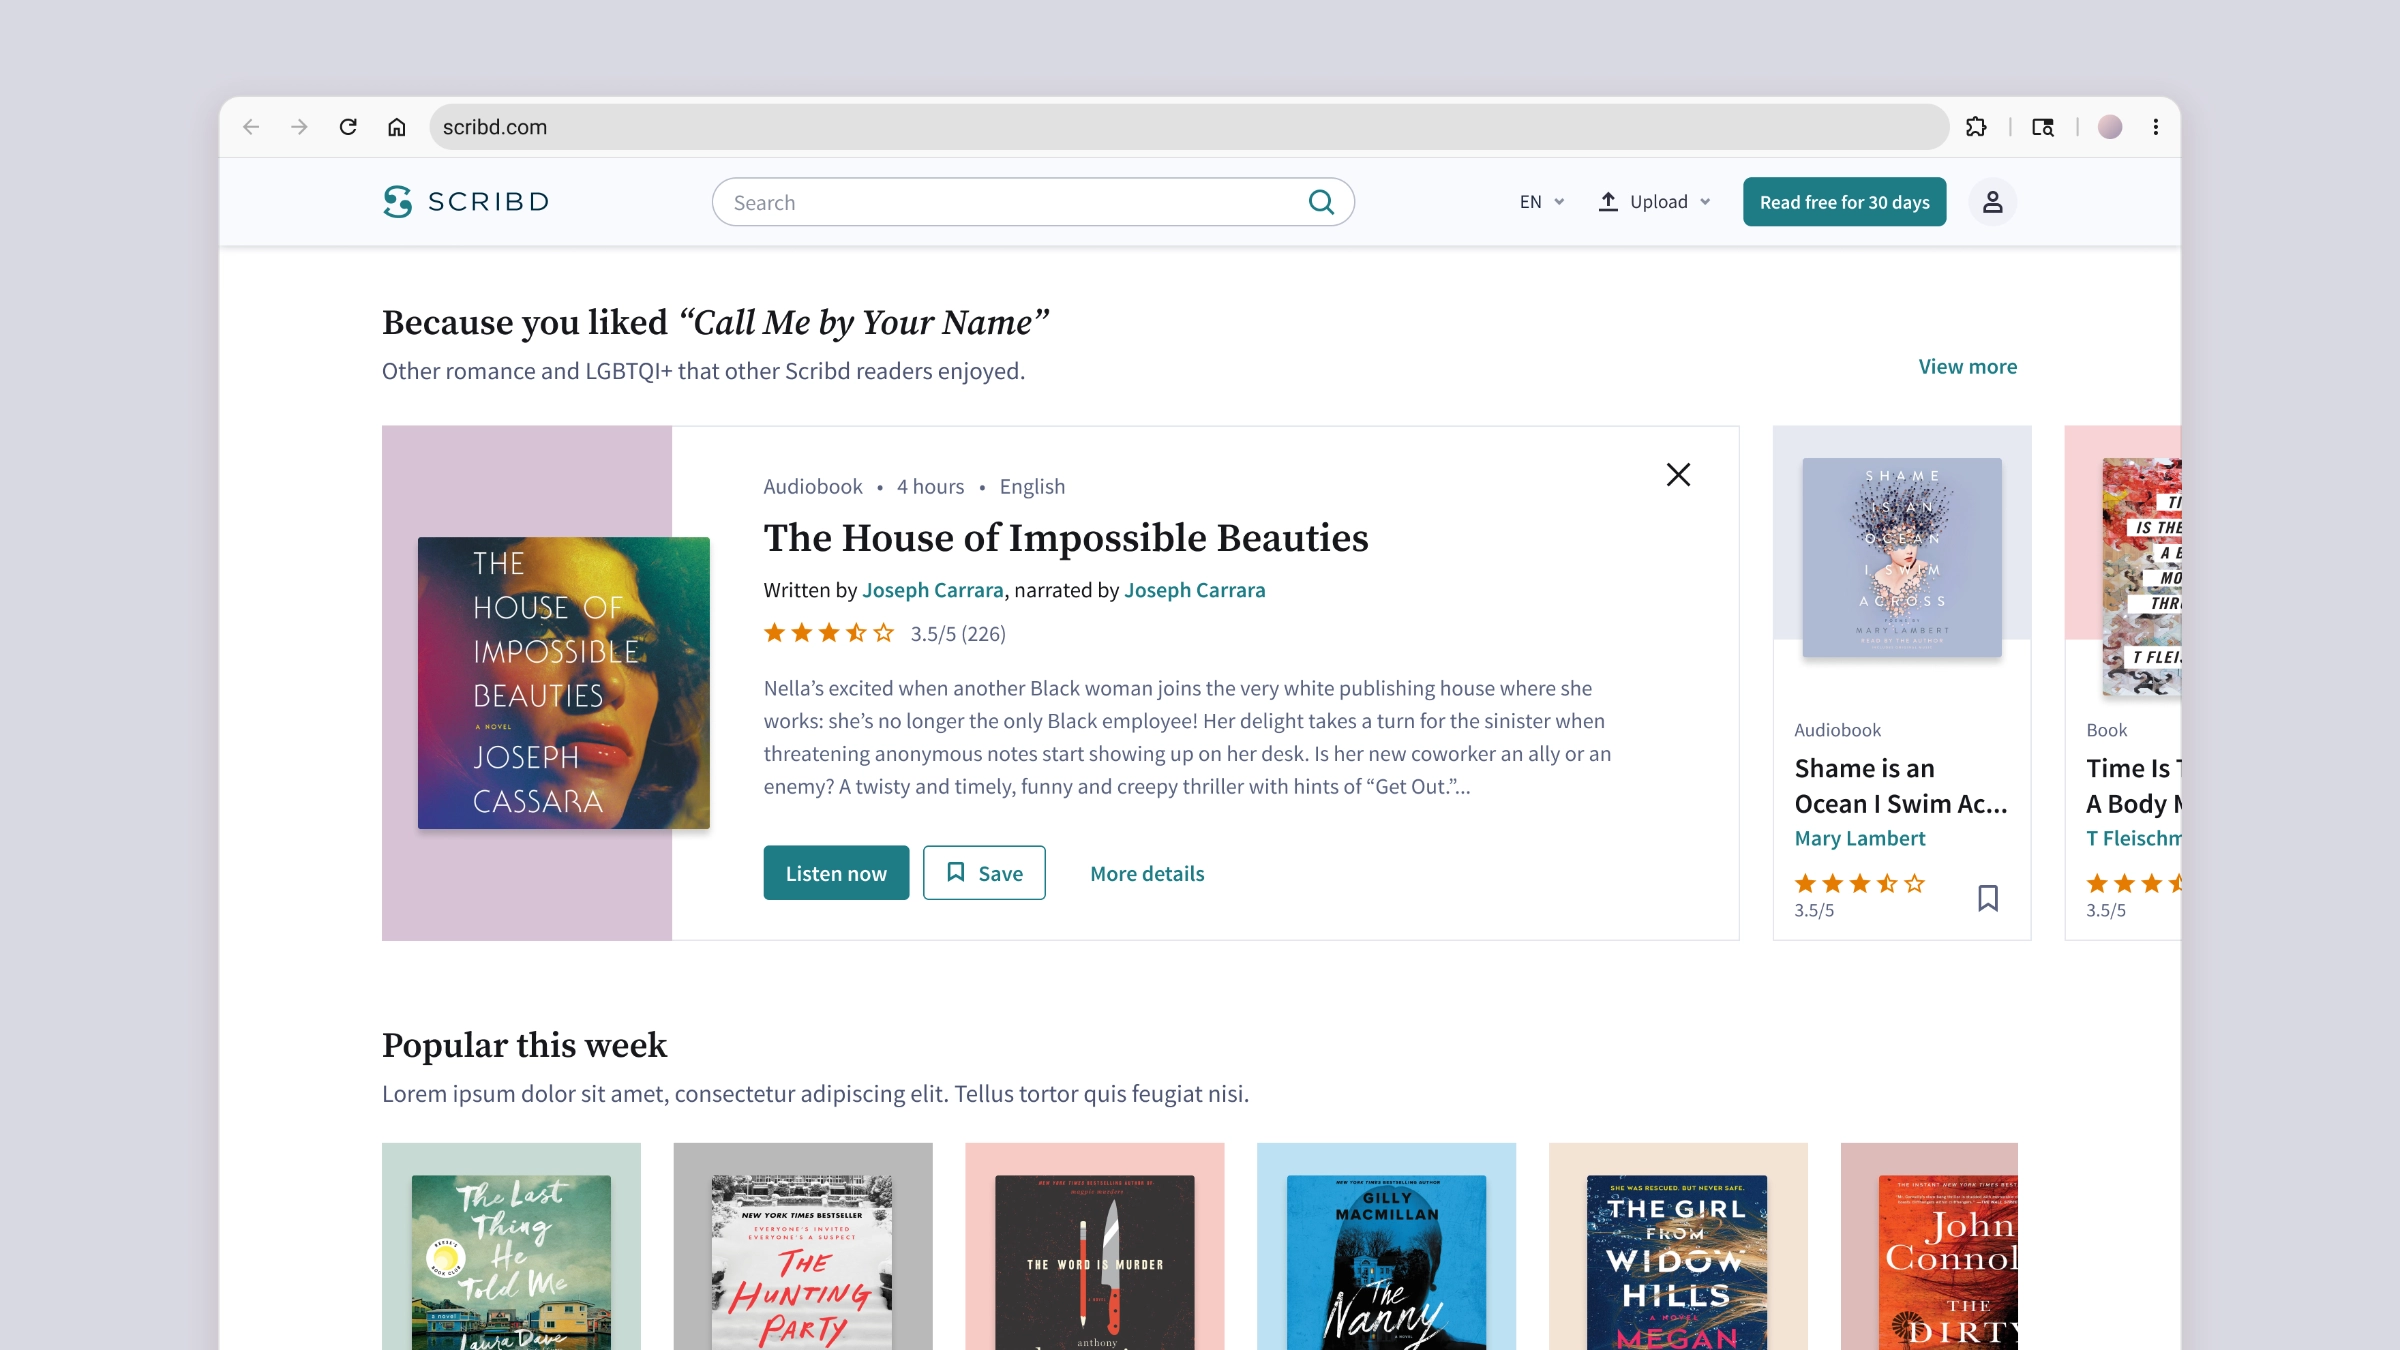Click the star rating on Shame is an Ocean card
Screen dimensions: 2400x1350
point(1859,883)
